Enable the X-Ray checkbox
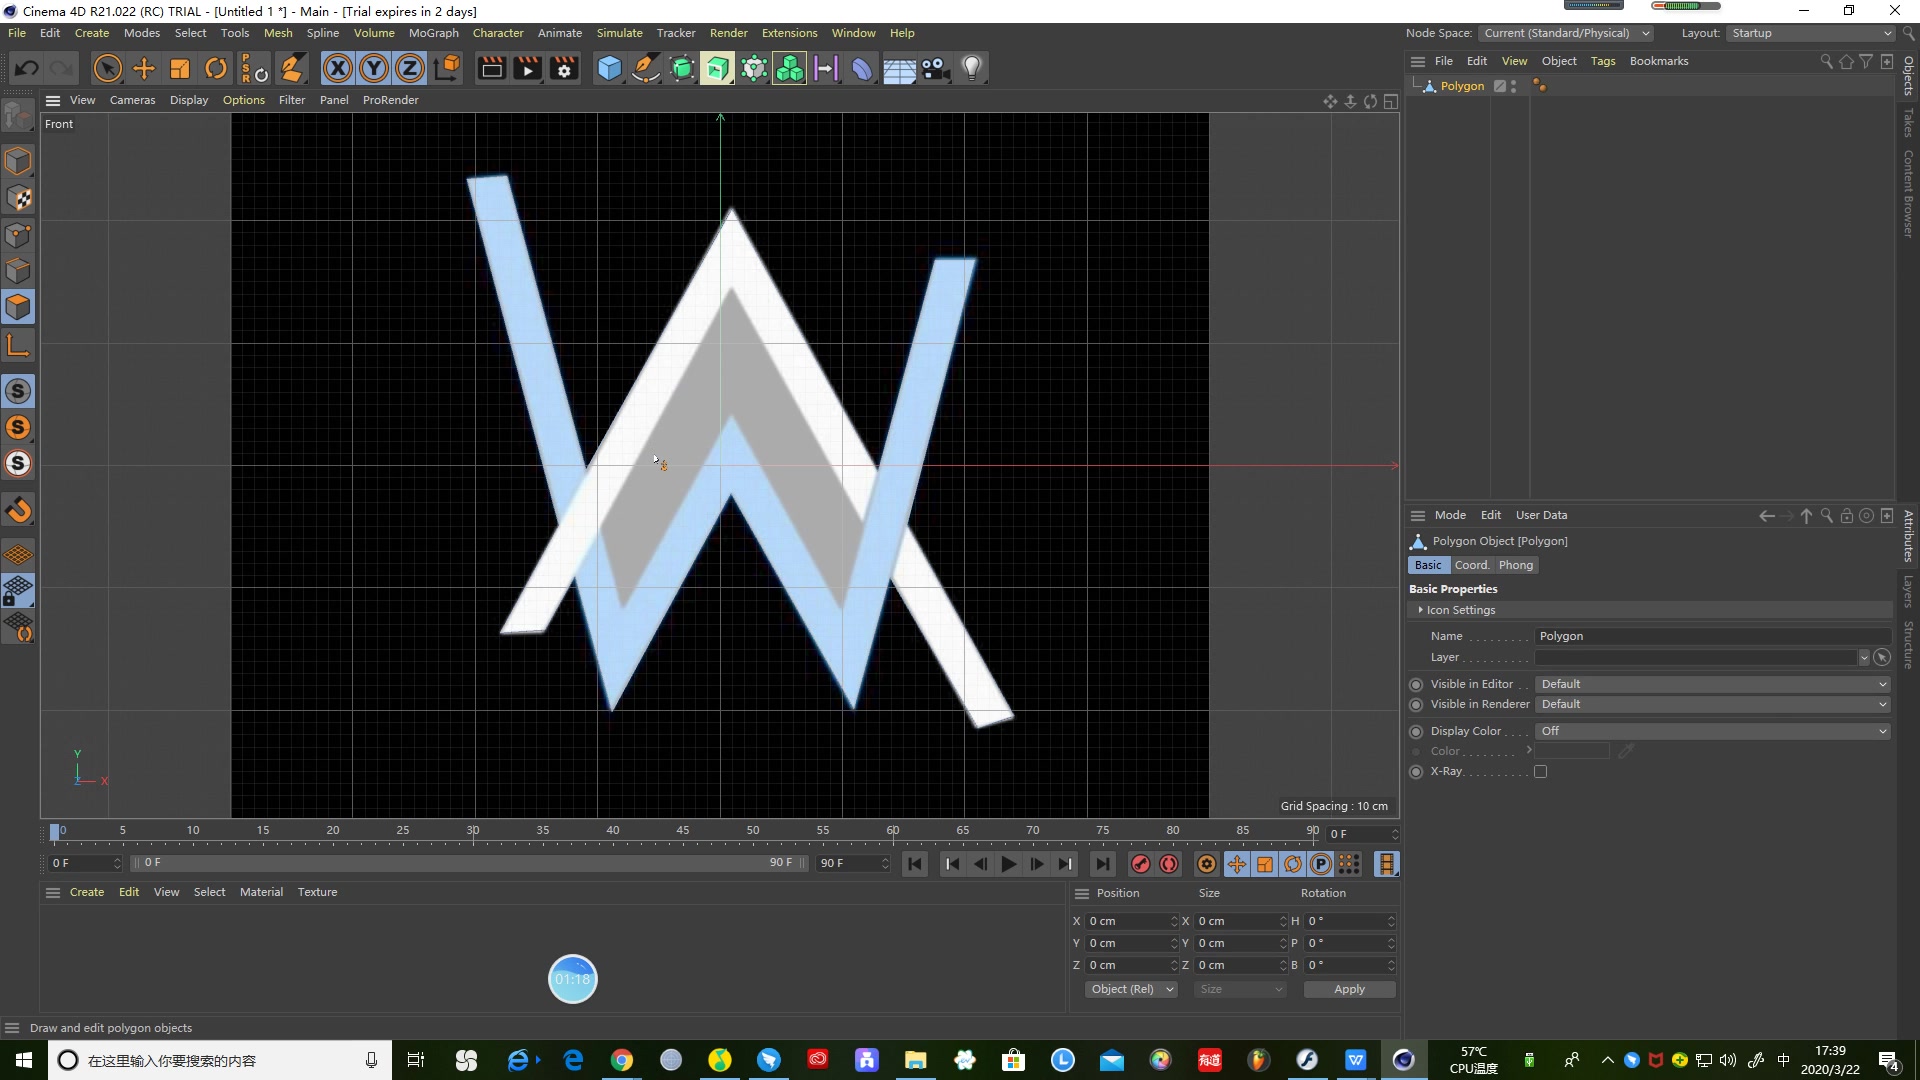 click(x=1540, y=771)
